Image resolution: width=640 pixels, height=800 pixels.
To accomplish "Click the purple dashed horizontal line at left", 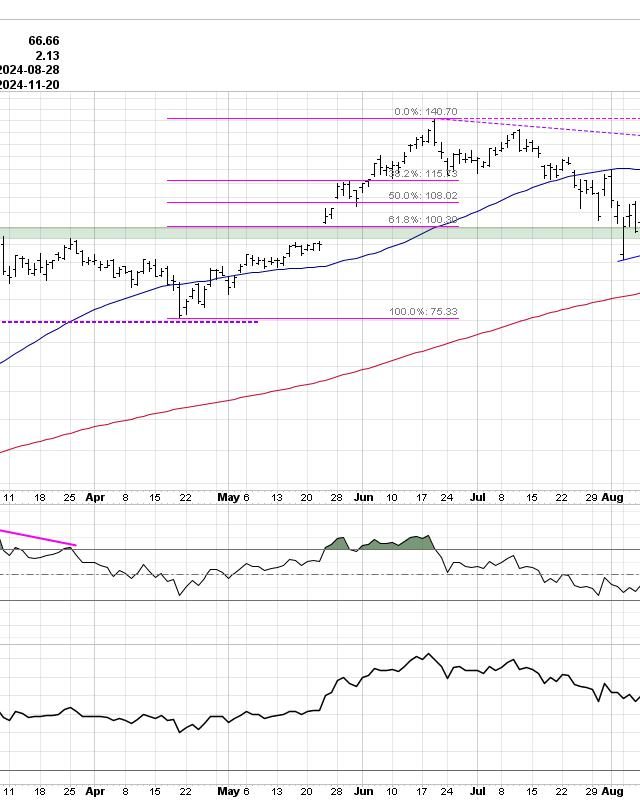I will [x=130, y=321].
